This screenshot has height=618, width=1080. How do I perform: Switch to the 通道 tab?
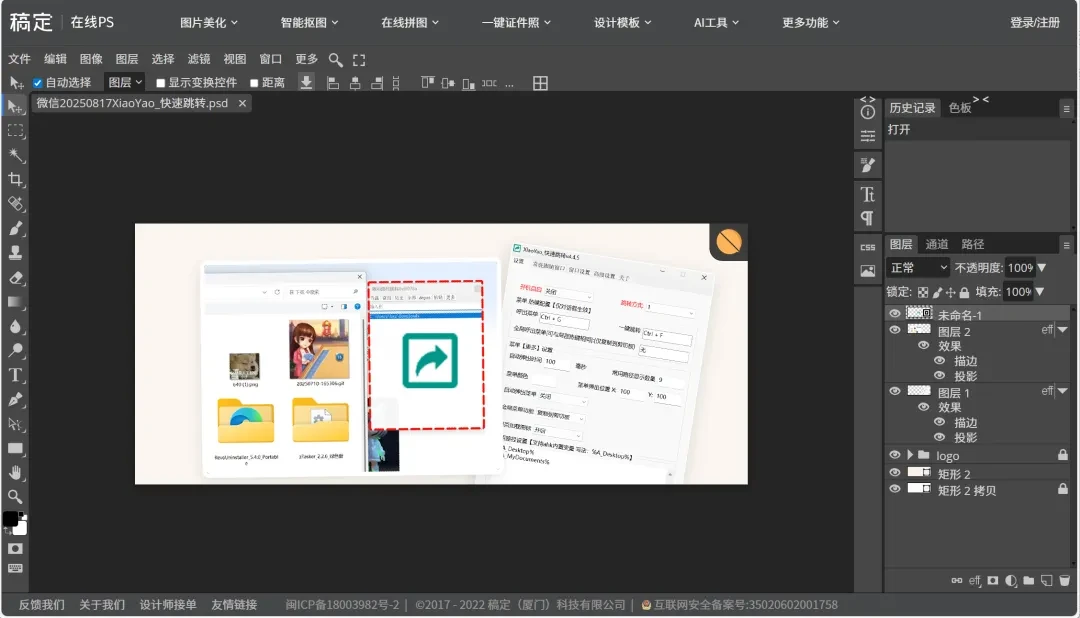(938, 245)
